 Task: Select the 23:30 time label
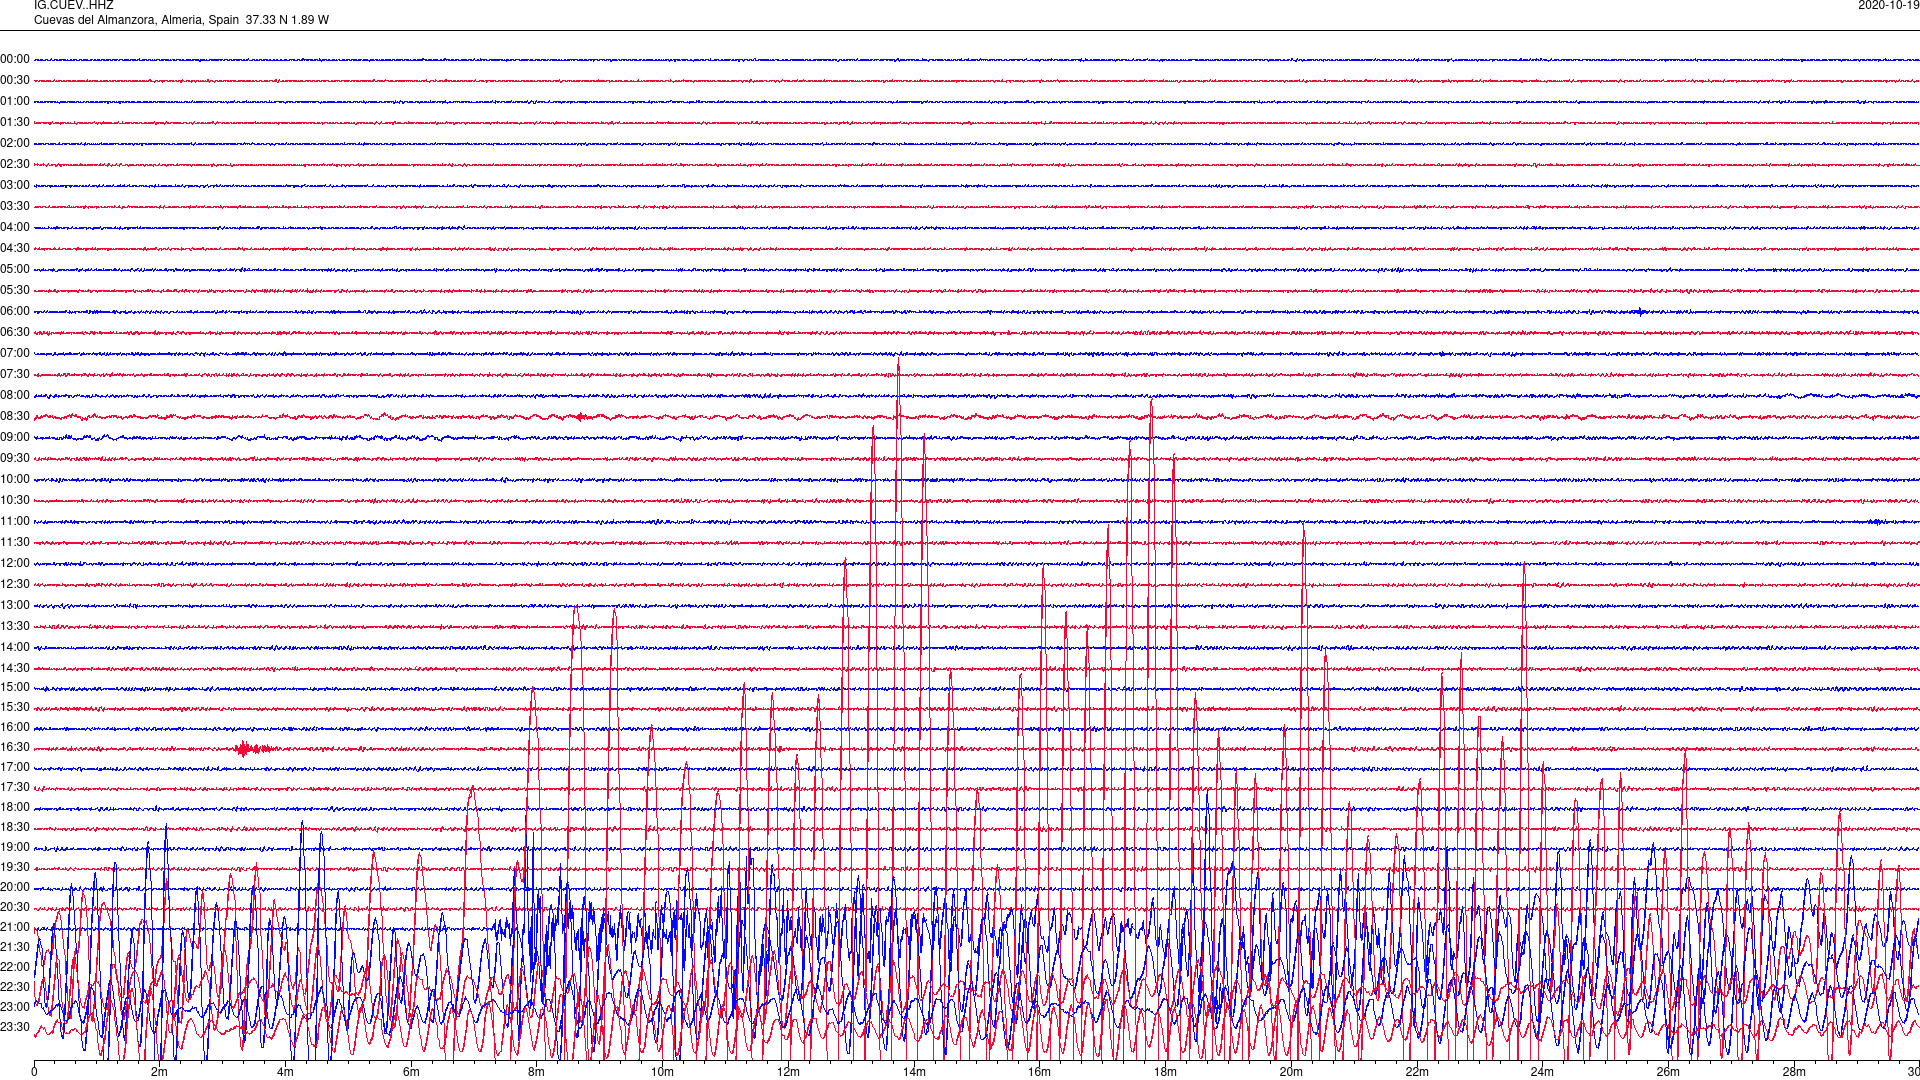coord(15,1027)
